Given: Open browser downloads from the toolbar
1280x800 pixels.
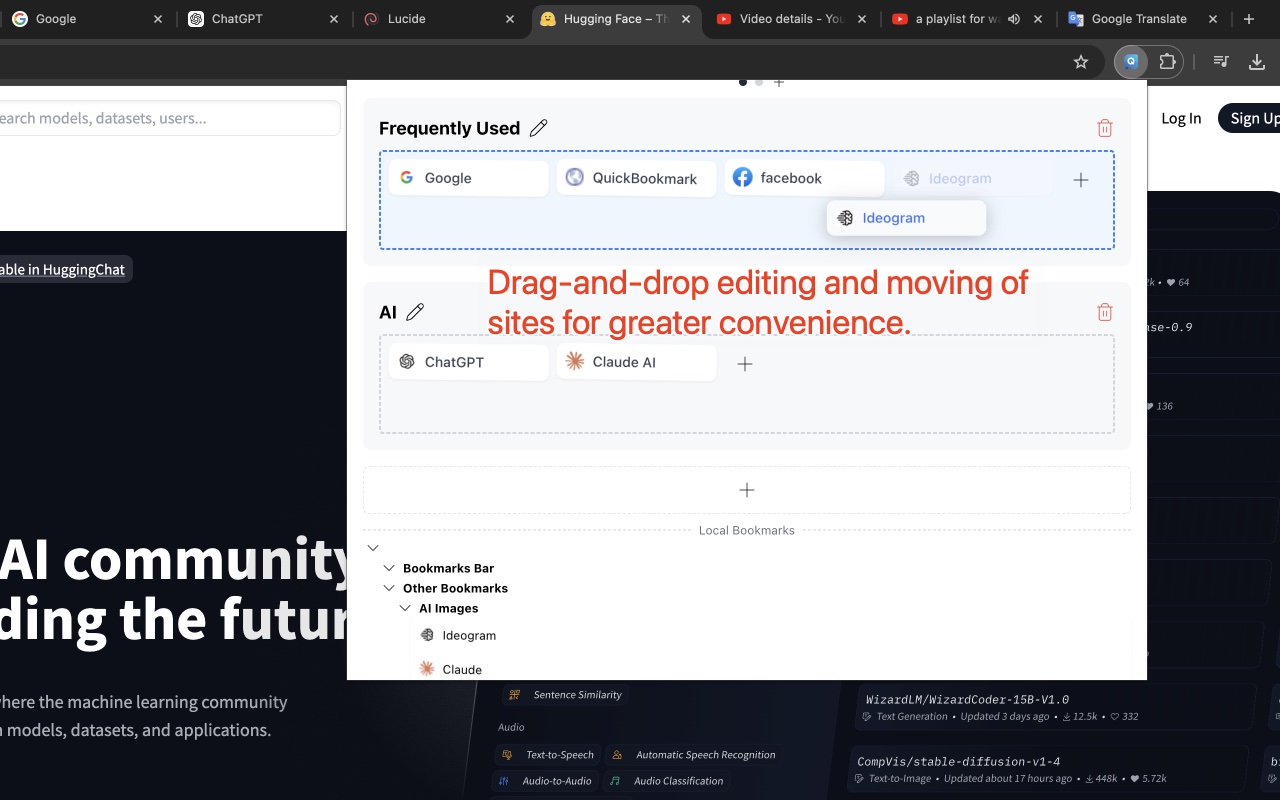Looking at the screenshot, I should coord(1256,61).
